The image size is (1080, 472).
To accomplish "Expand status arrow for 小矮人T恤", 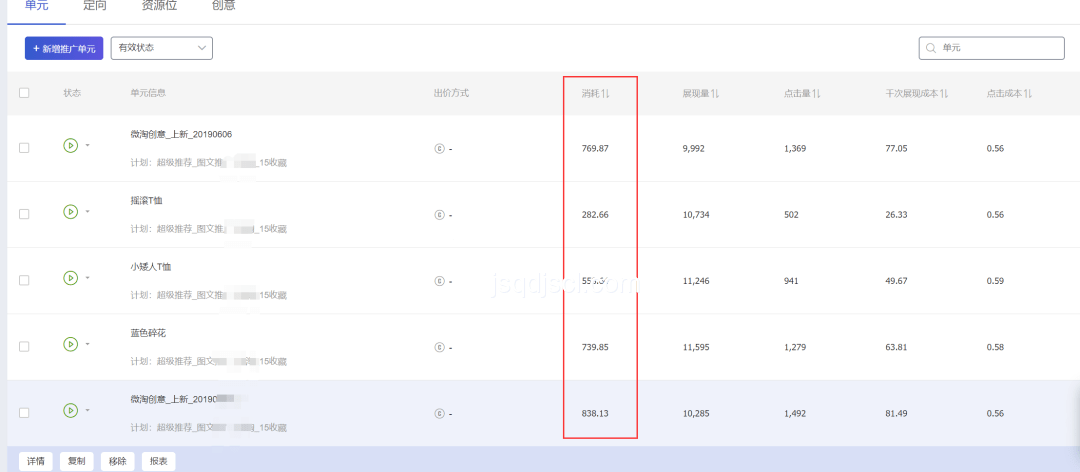I will [87, 278].
